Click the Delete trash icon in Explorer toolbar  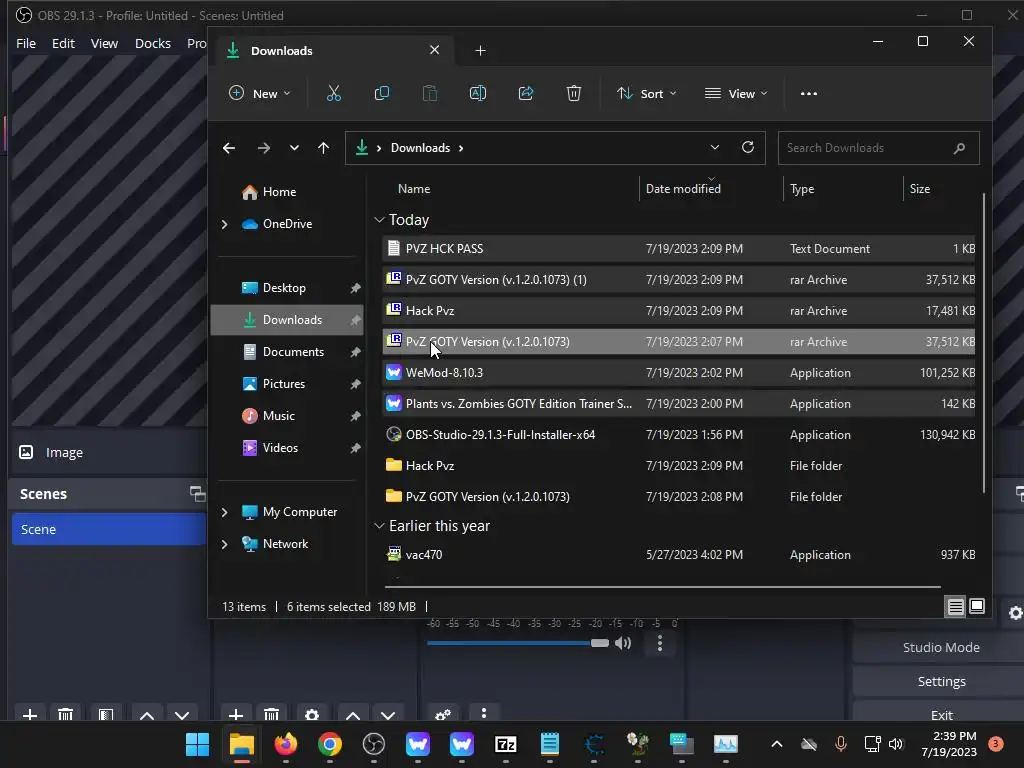573,93
